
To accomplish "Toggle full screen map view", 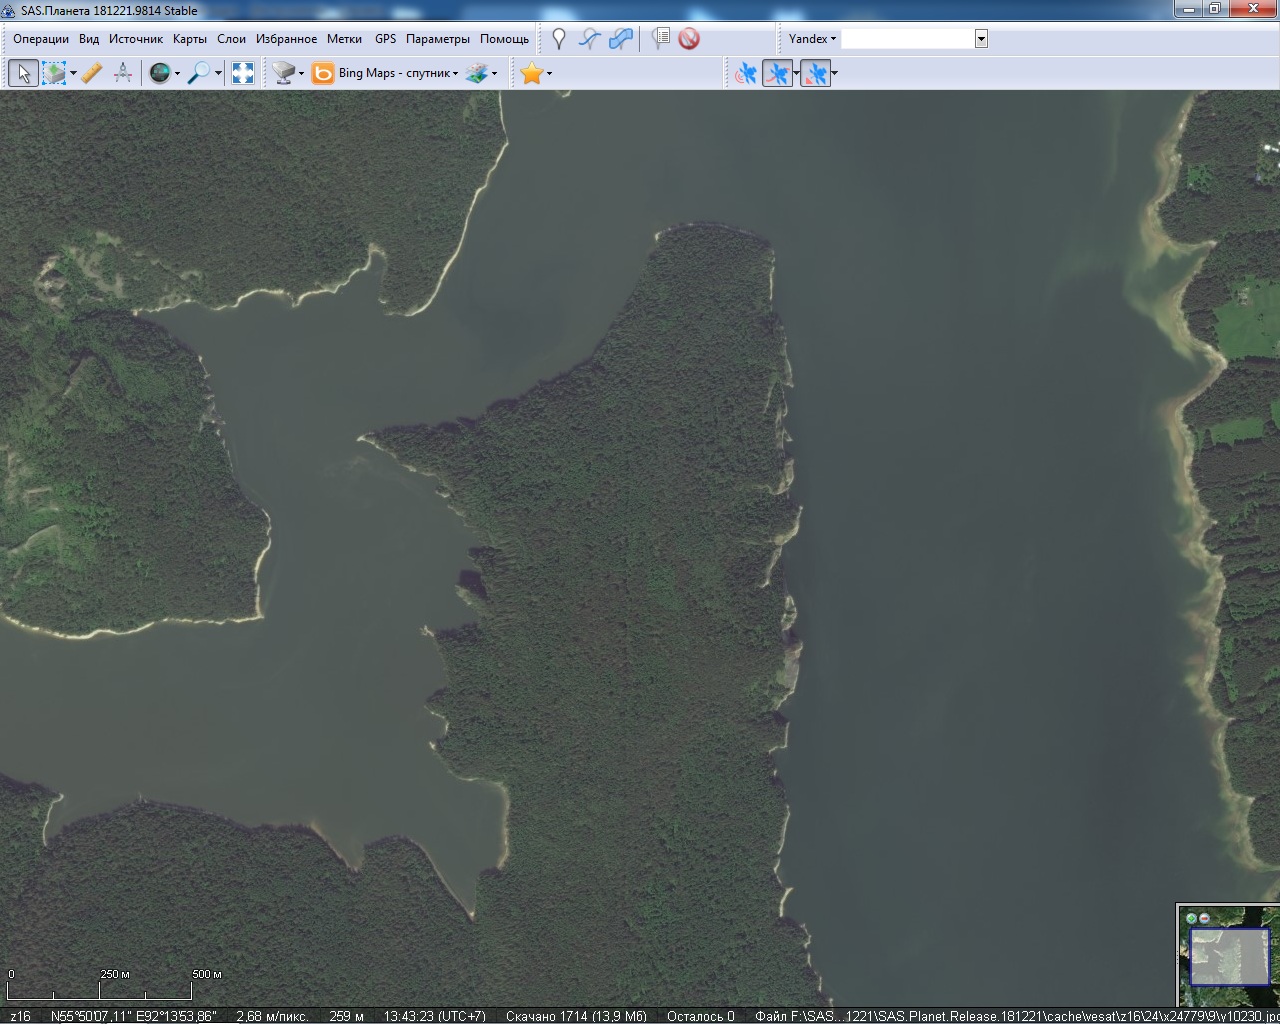I will tap(243, 73).
